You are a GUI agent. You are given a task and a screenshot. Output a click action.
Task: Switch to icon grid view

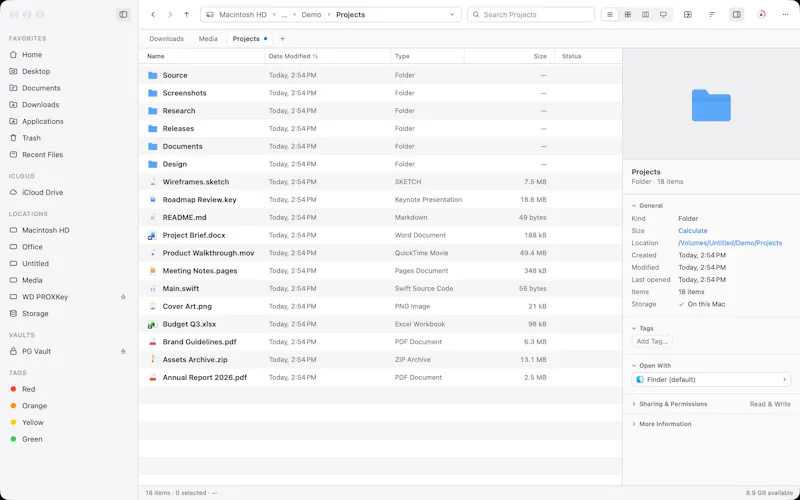628,15
